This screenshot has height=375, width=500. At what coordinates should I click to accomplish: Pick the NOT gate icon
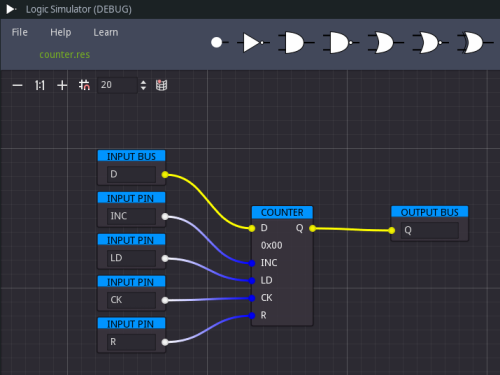tap(253, 42)
